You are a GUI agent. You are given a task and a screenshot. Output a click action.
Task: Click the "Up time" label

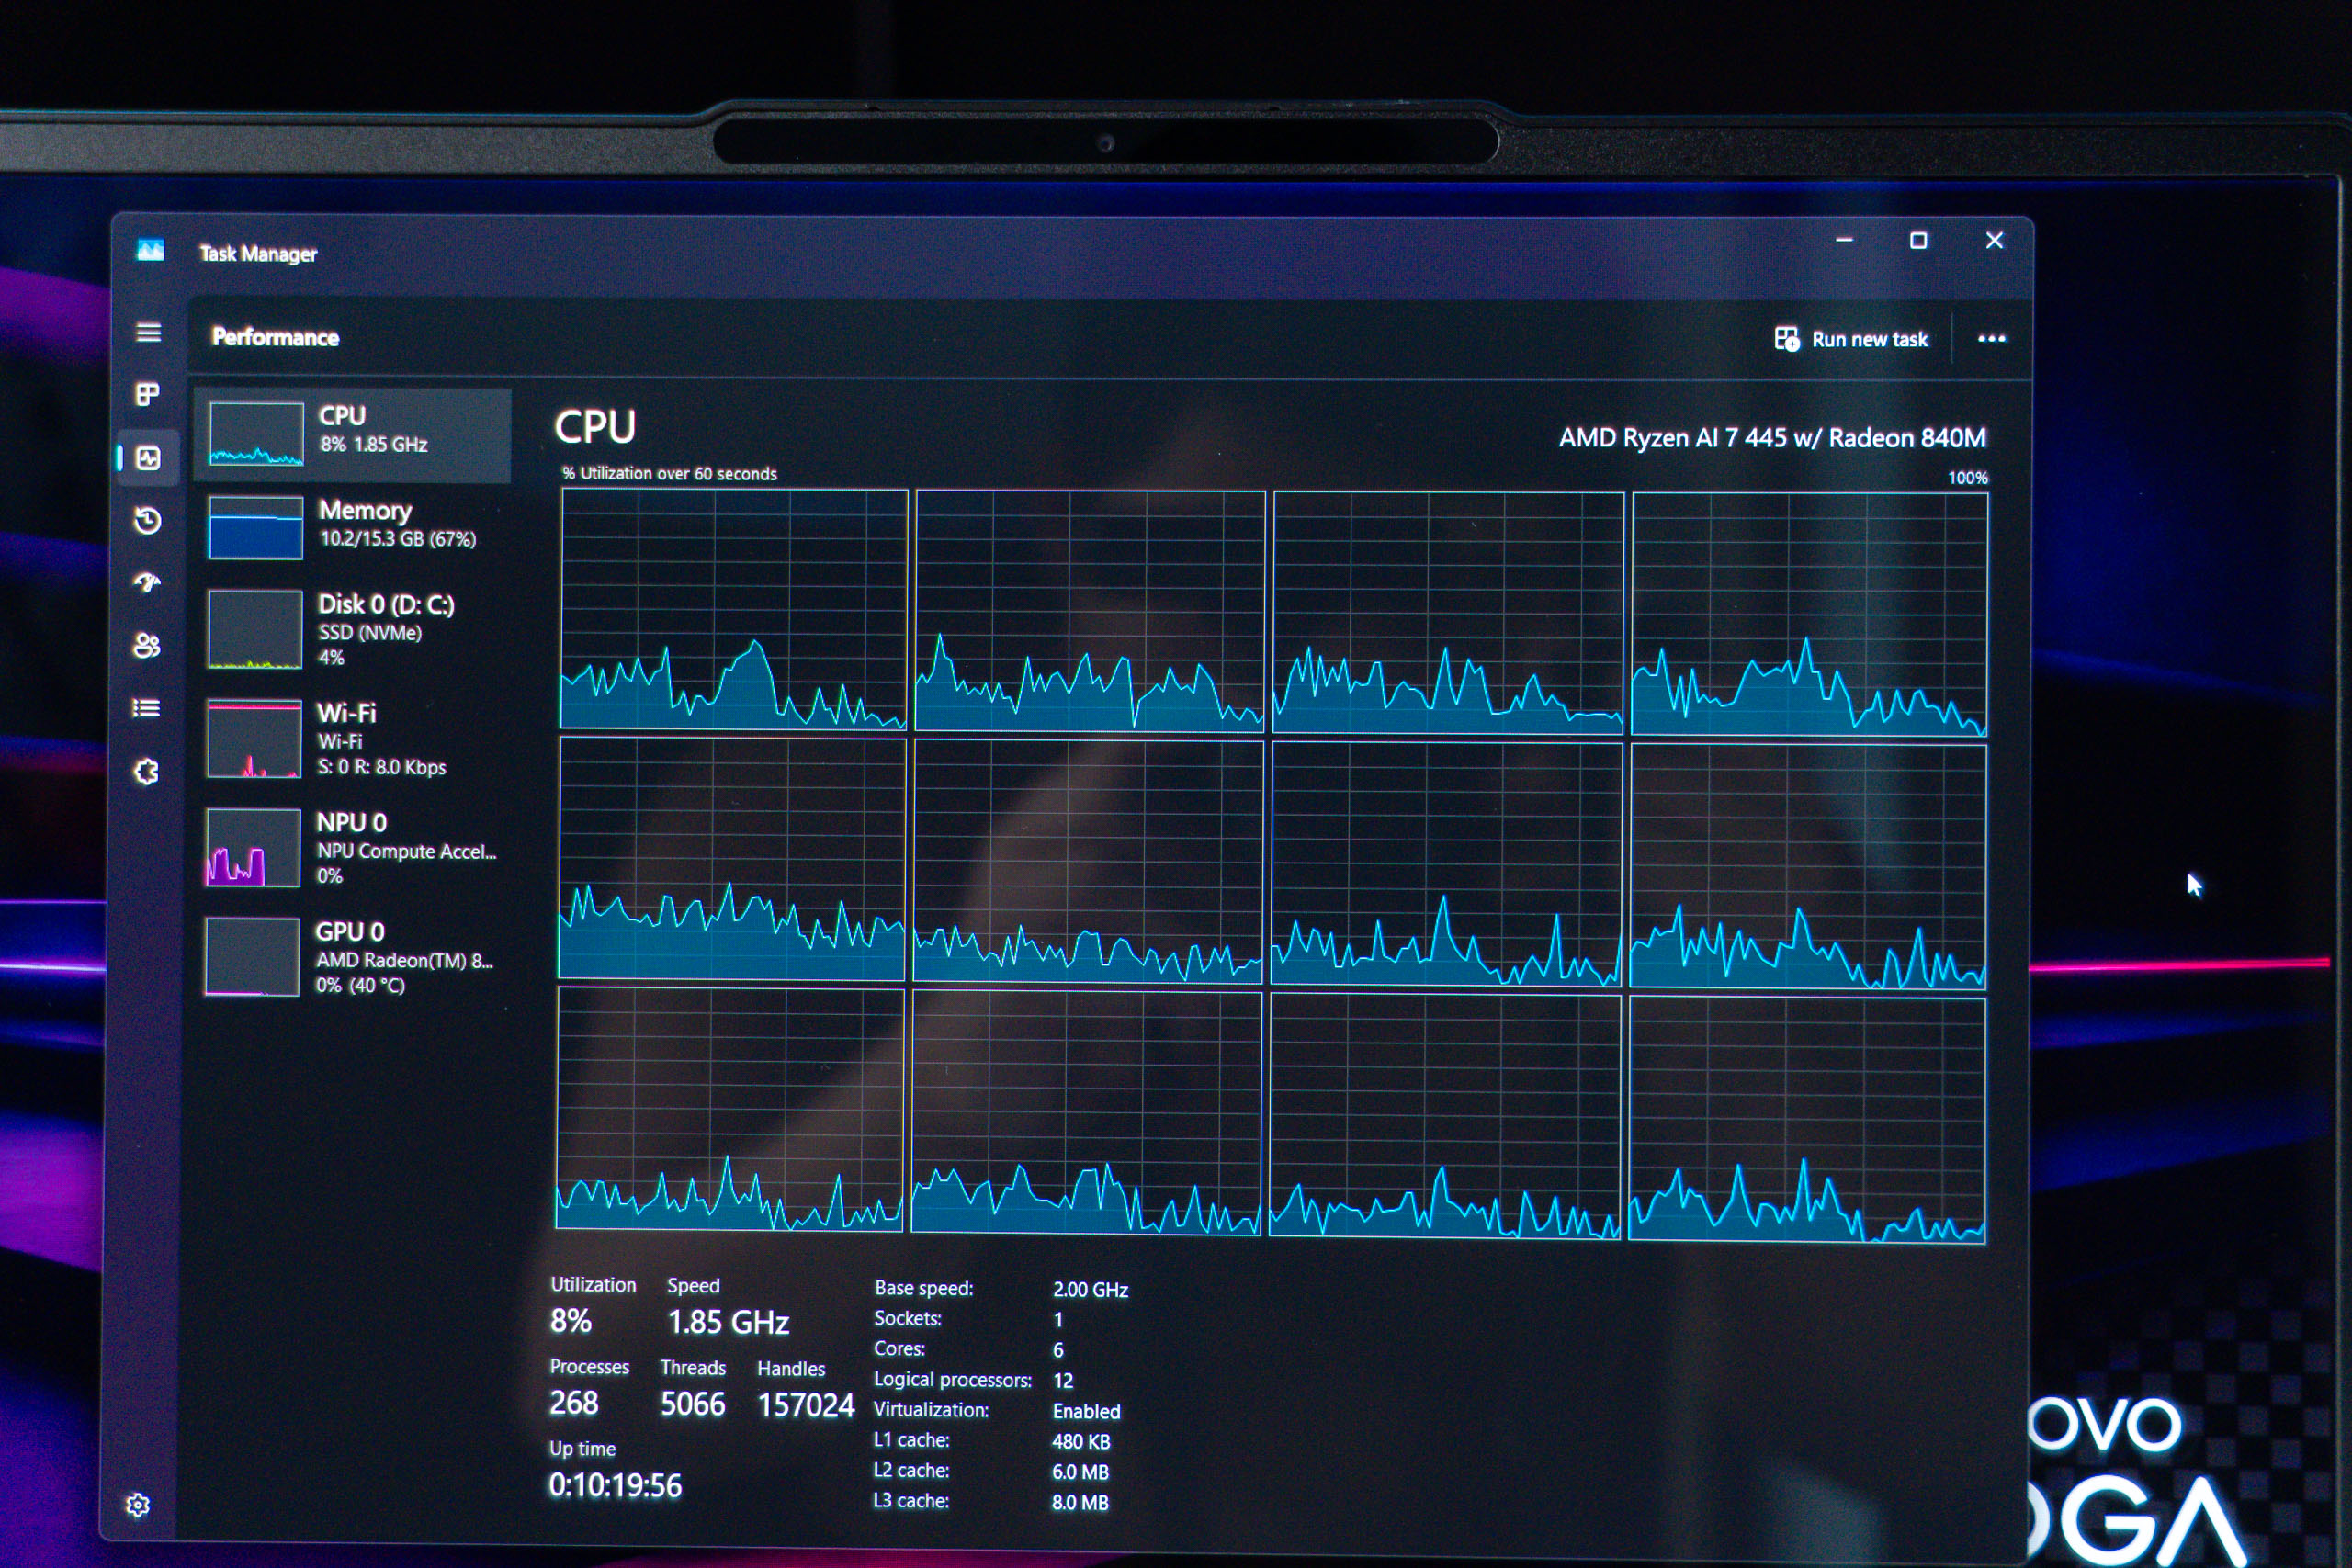pos(582,1449)
